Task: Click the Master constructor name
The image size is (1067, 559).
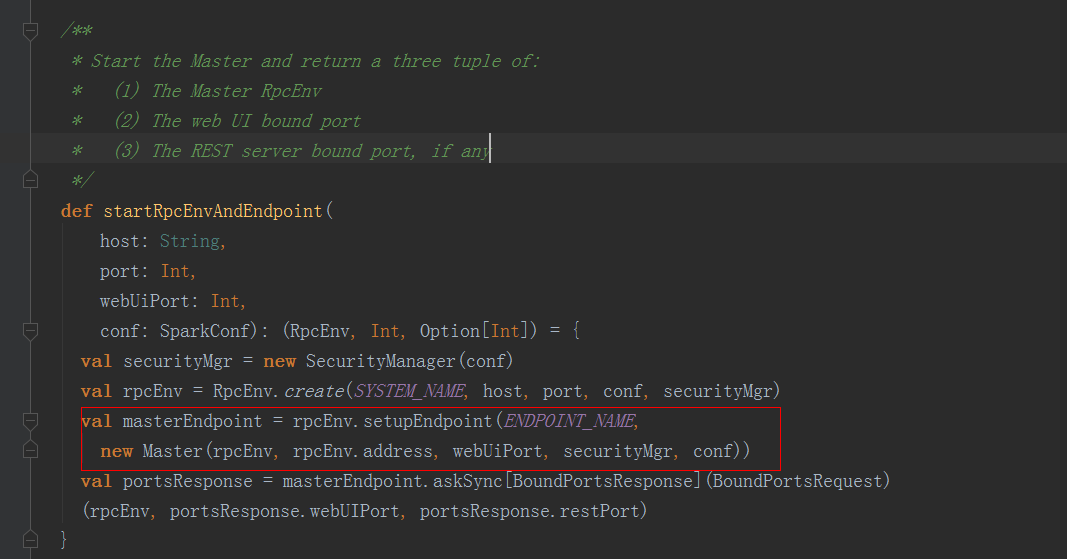Action: coord(172,451)
